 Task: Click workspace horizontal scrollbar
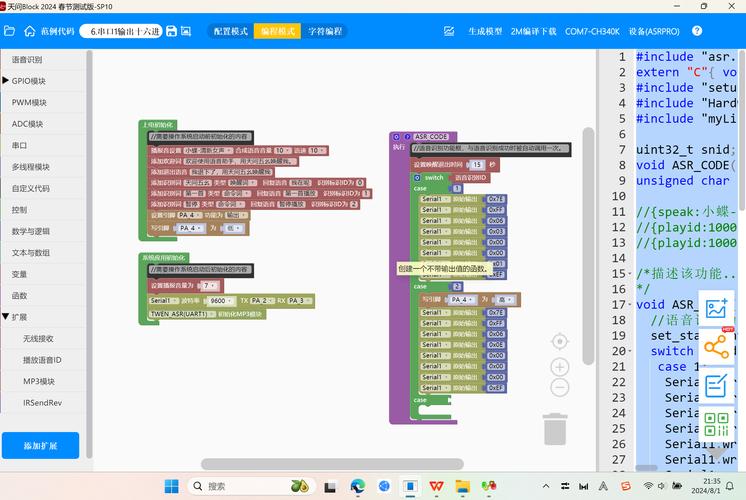click(332, 464)
